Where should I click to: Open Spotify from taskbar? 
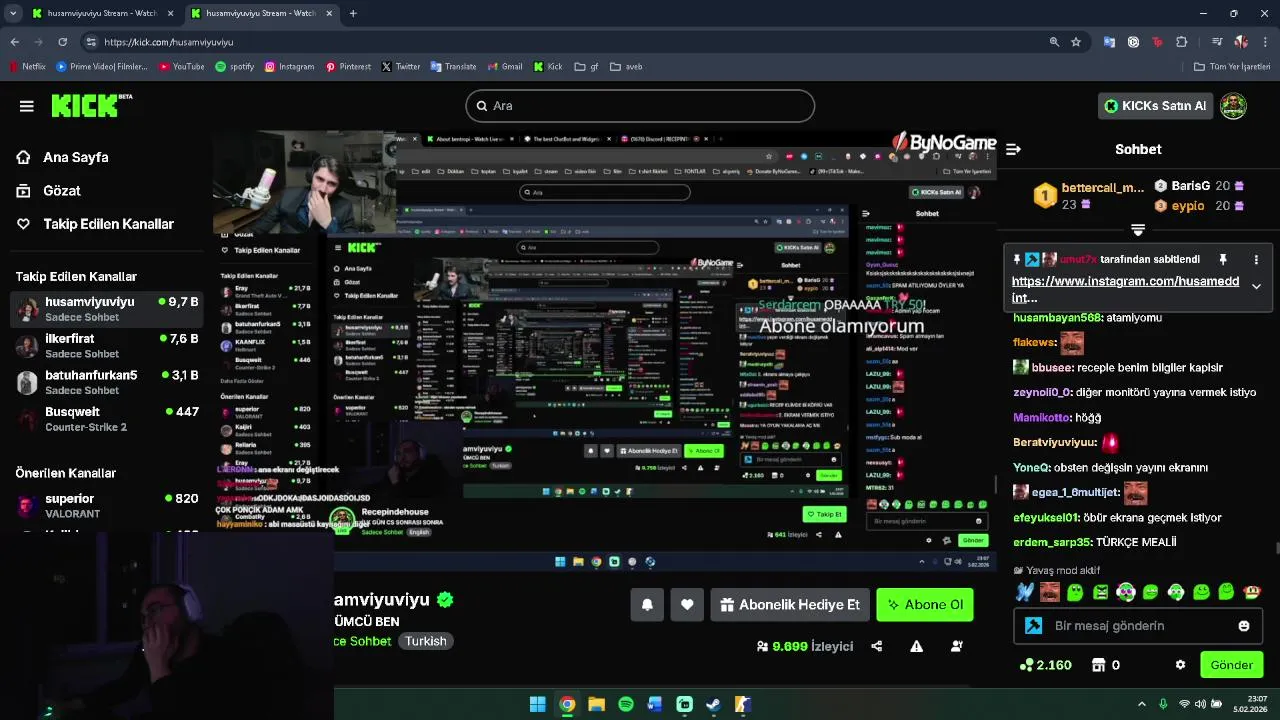626,704
